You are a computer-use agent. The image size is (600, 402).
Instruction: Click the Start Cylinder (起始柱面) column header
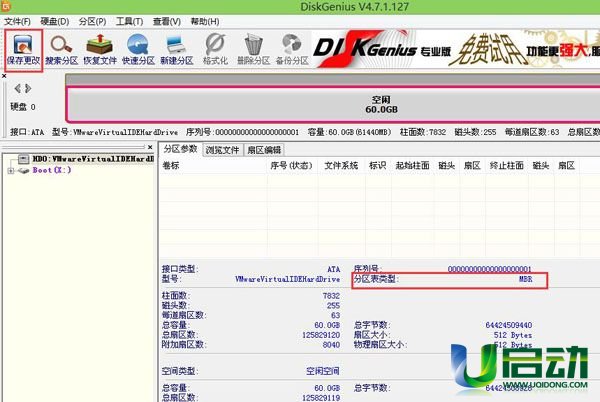coord(412,166)
